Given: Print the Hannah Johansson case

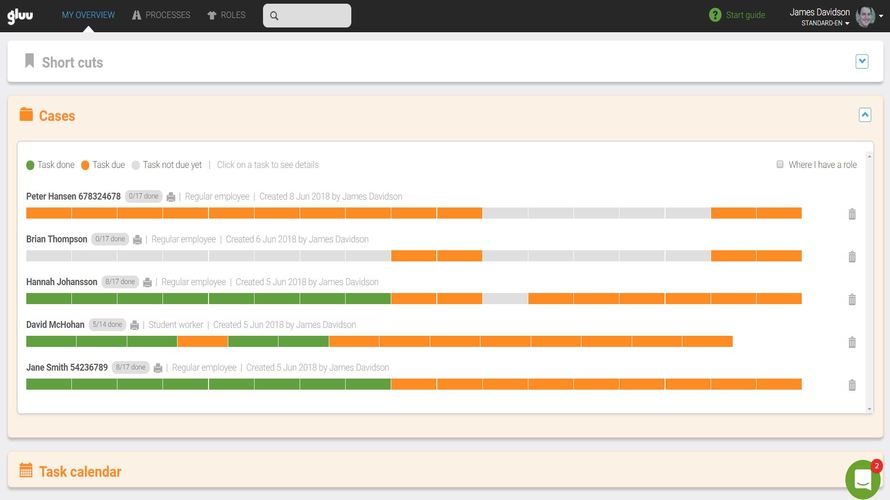Looking at the screenshot, I should click(148, 282).
